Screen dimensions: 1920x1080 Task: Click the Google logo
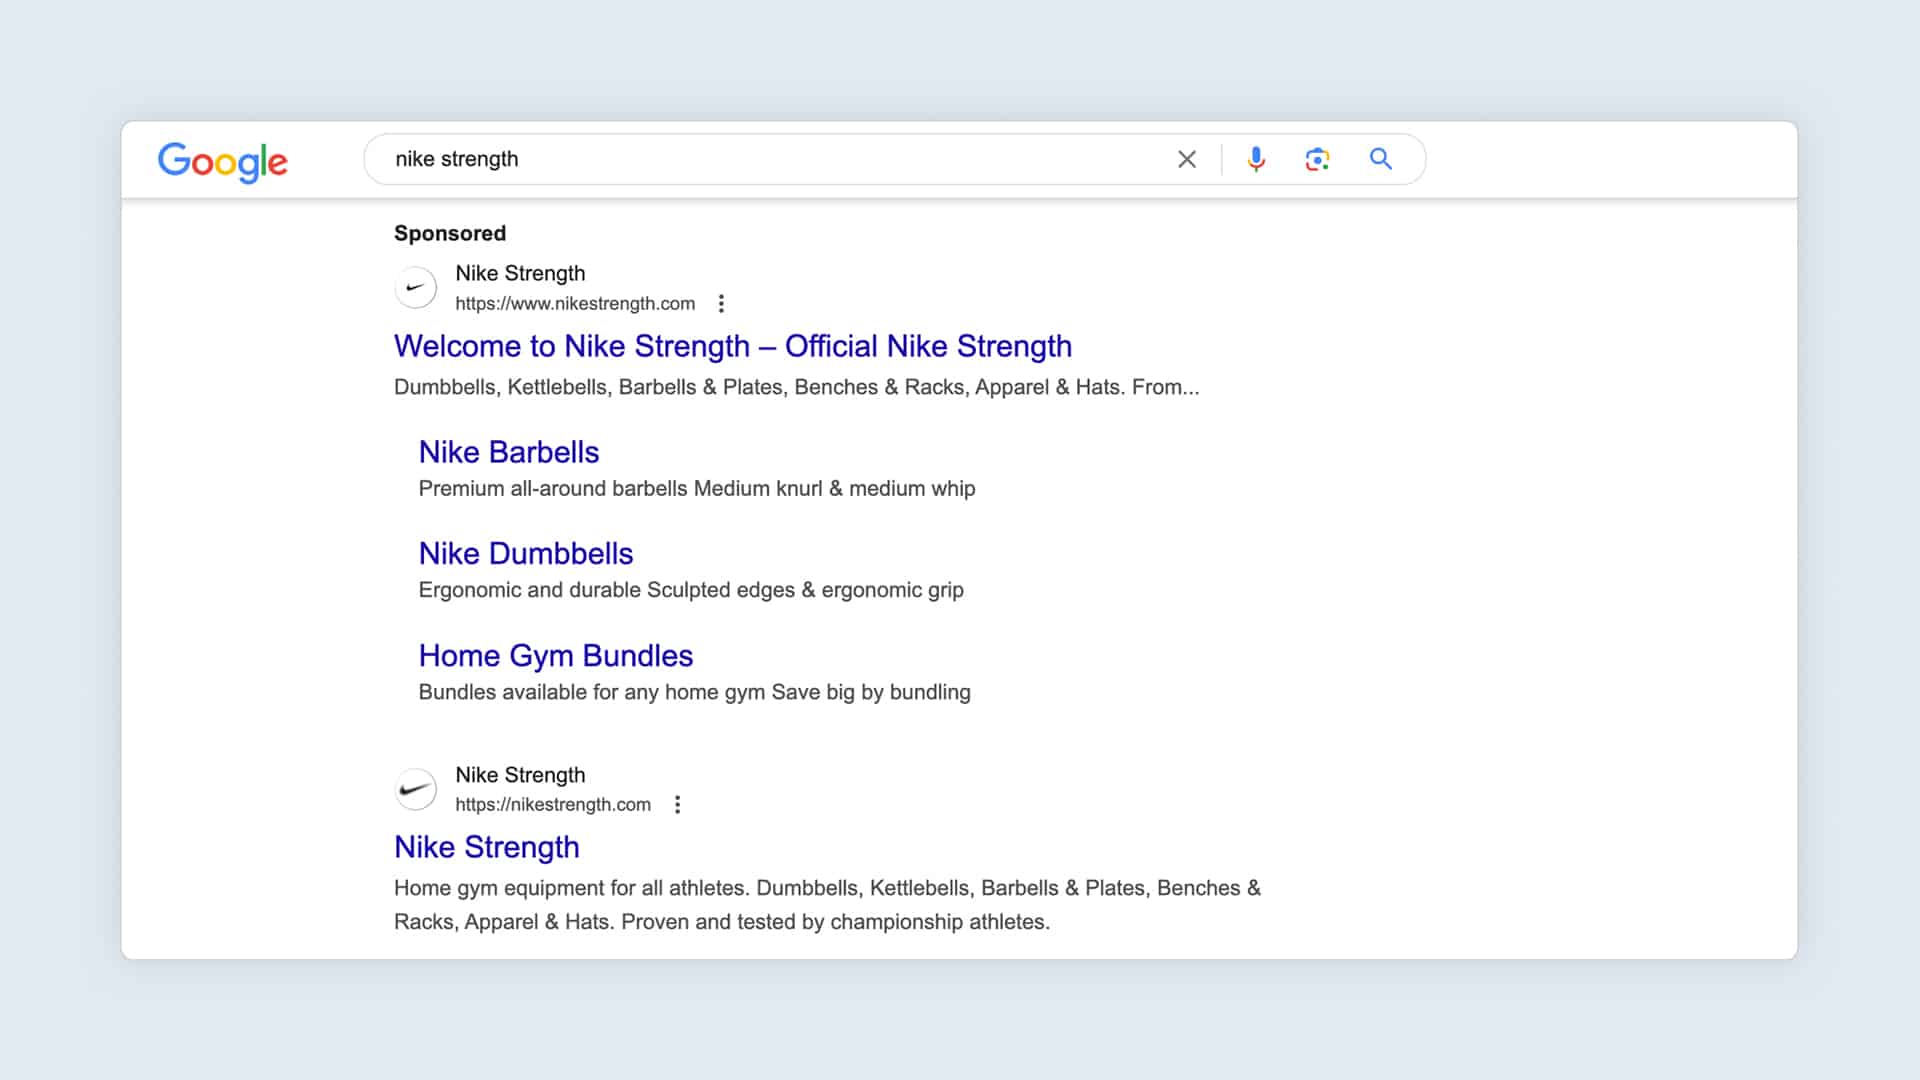click(x=222, y=161)
